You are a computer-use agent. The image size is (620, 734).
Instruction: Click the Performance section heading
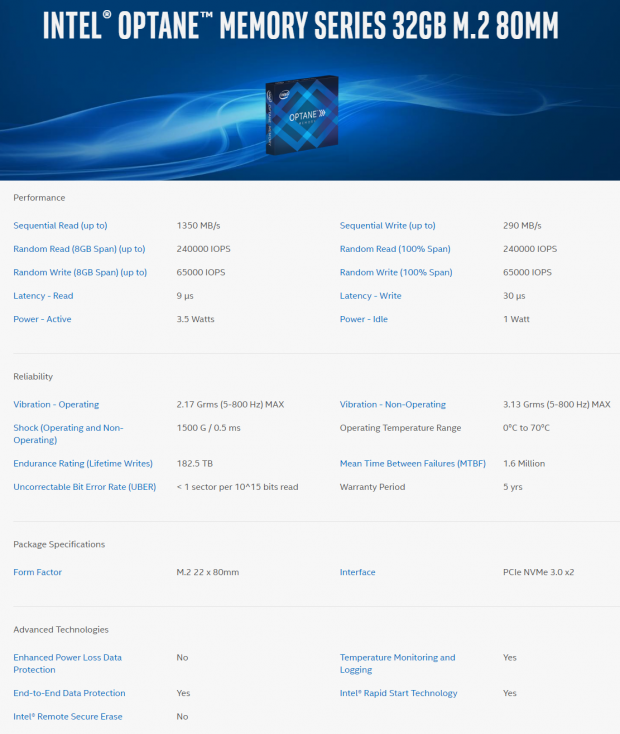39,198
